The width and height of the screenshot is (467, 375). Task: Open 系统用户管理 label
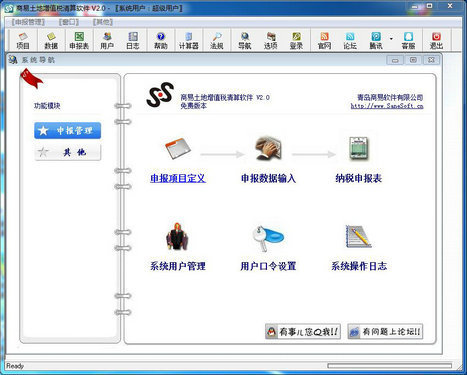pos(178,266)
